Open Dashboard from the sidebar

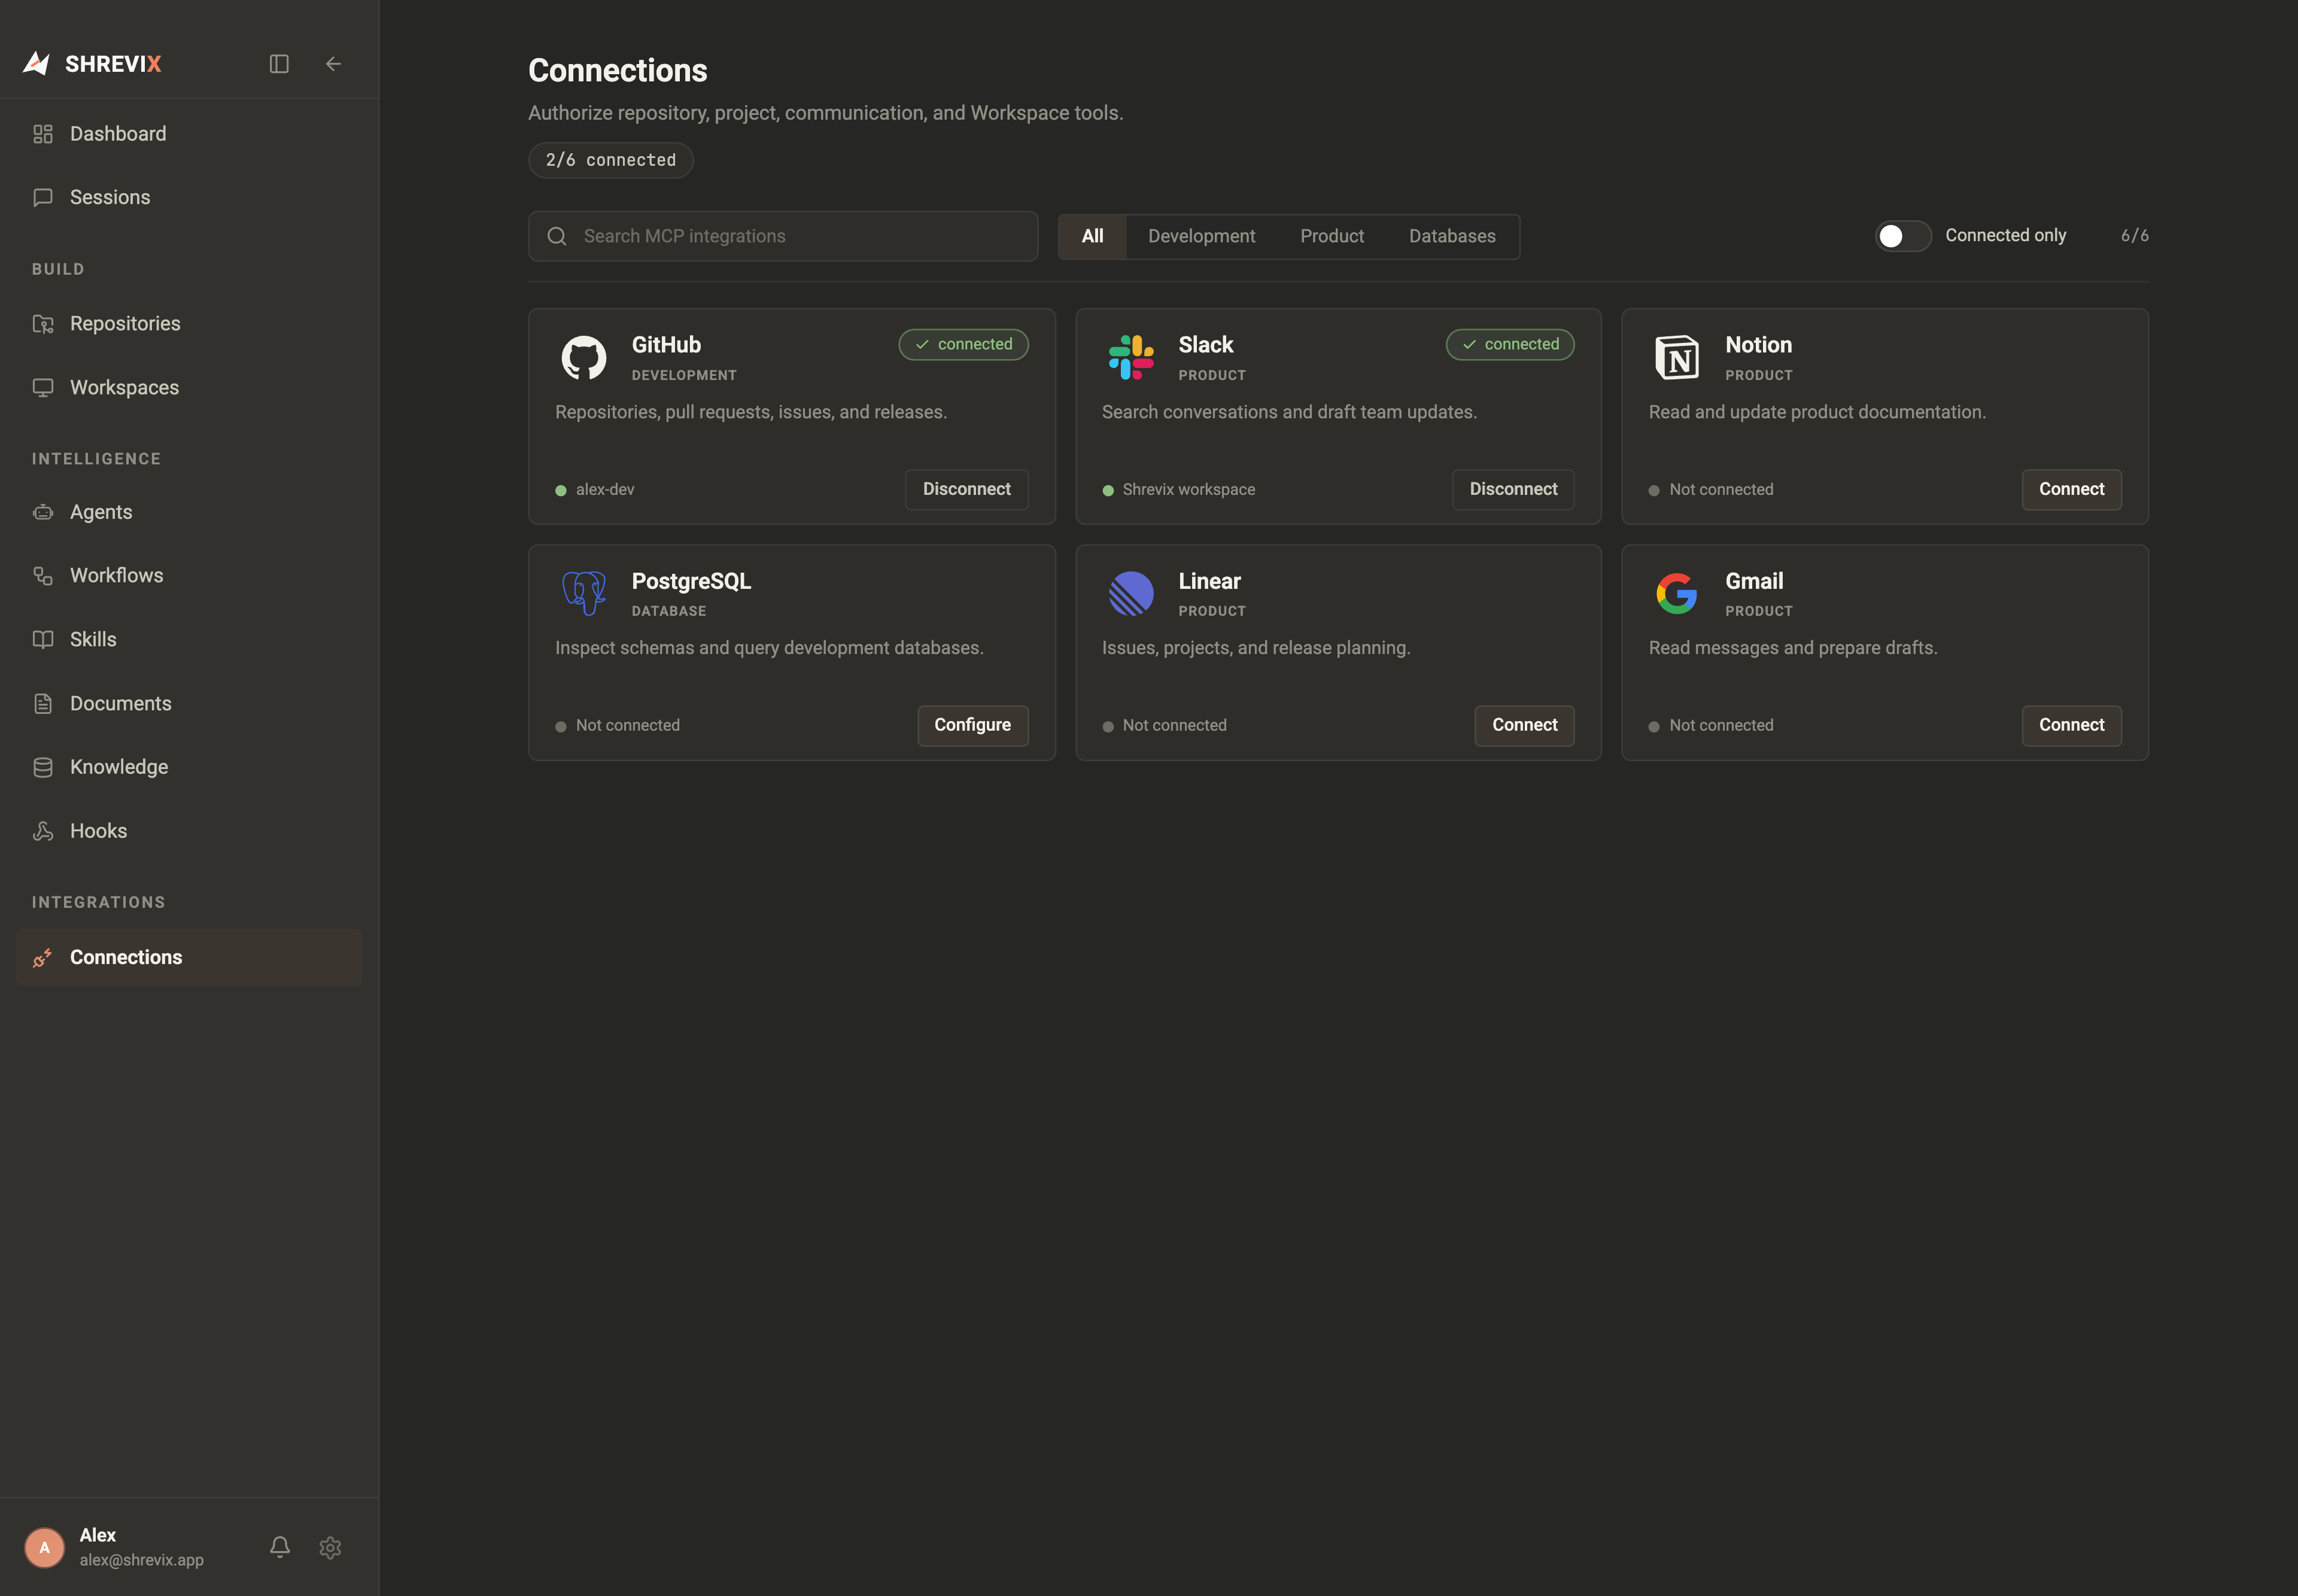point(189,134)
